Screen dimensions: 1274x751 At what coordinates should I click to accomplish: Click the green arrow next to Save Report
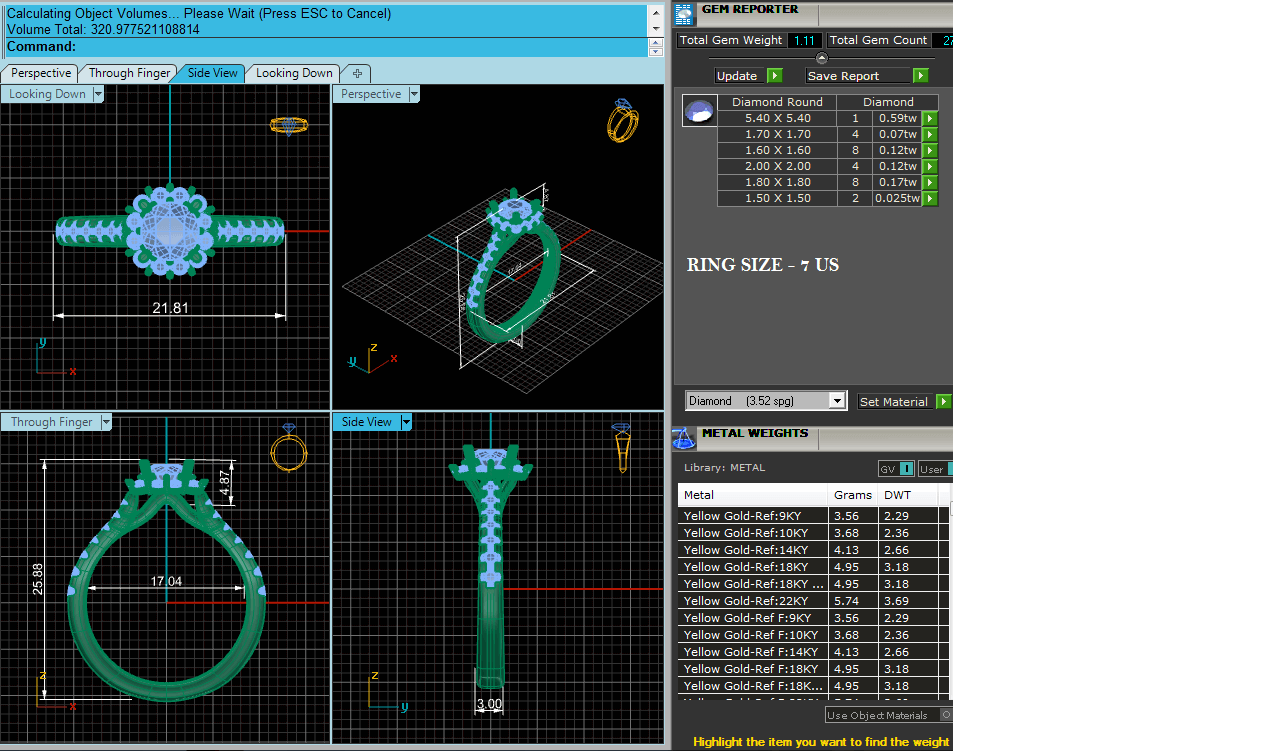pos(921,76)
